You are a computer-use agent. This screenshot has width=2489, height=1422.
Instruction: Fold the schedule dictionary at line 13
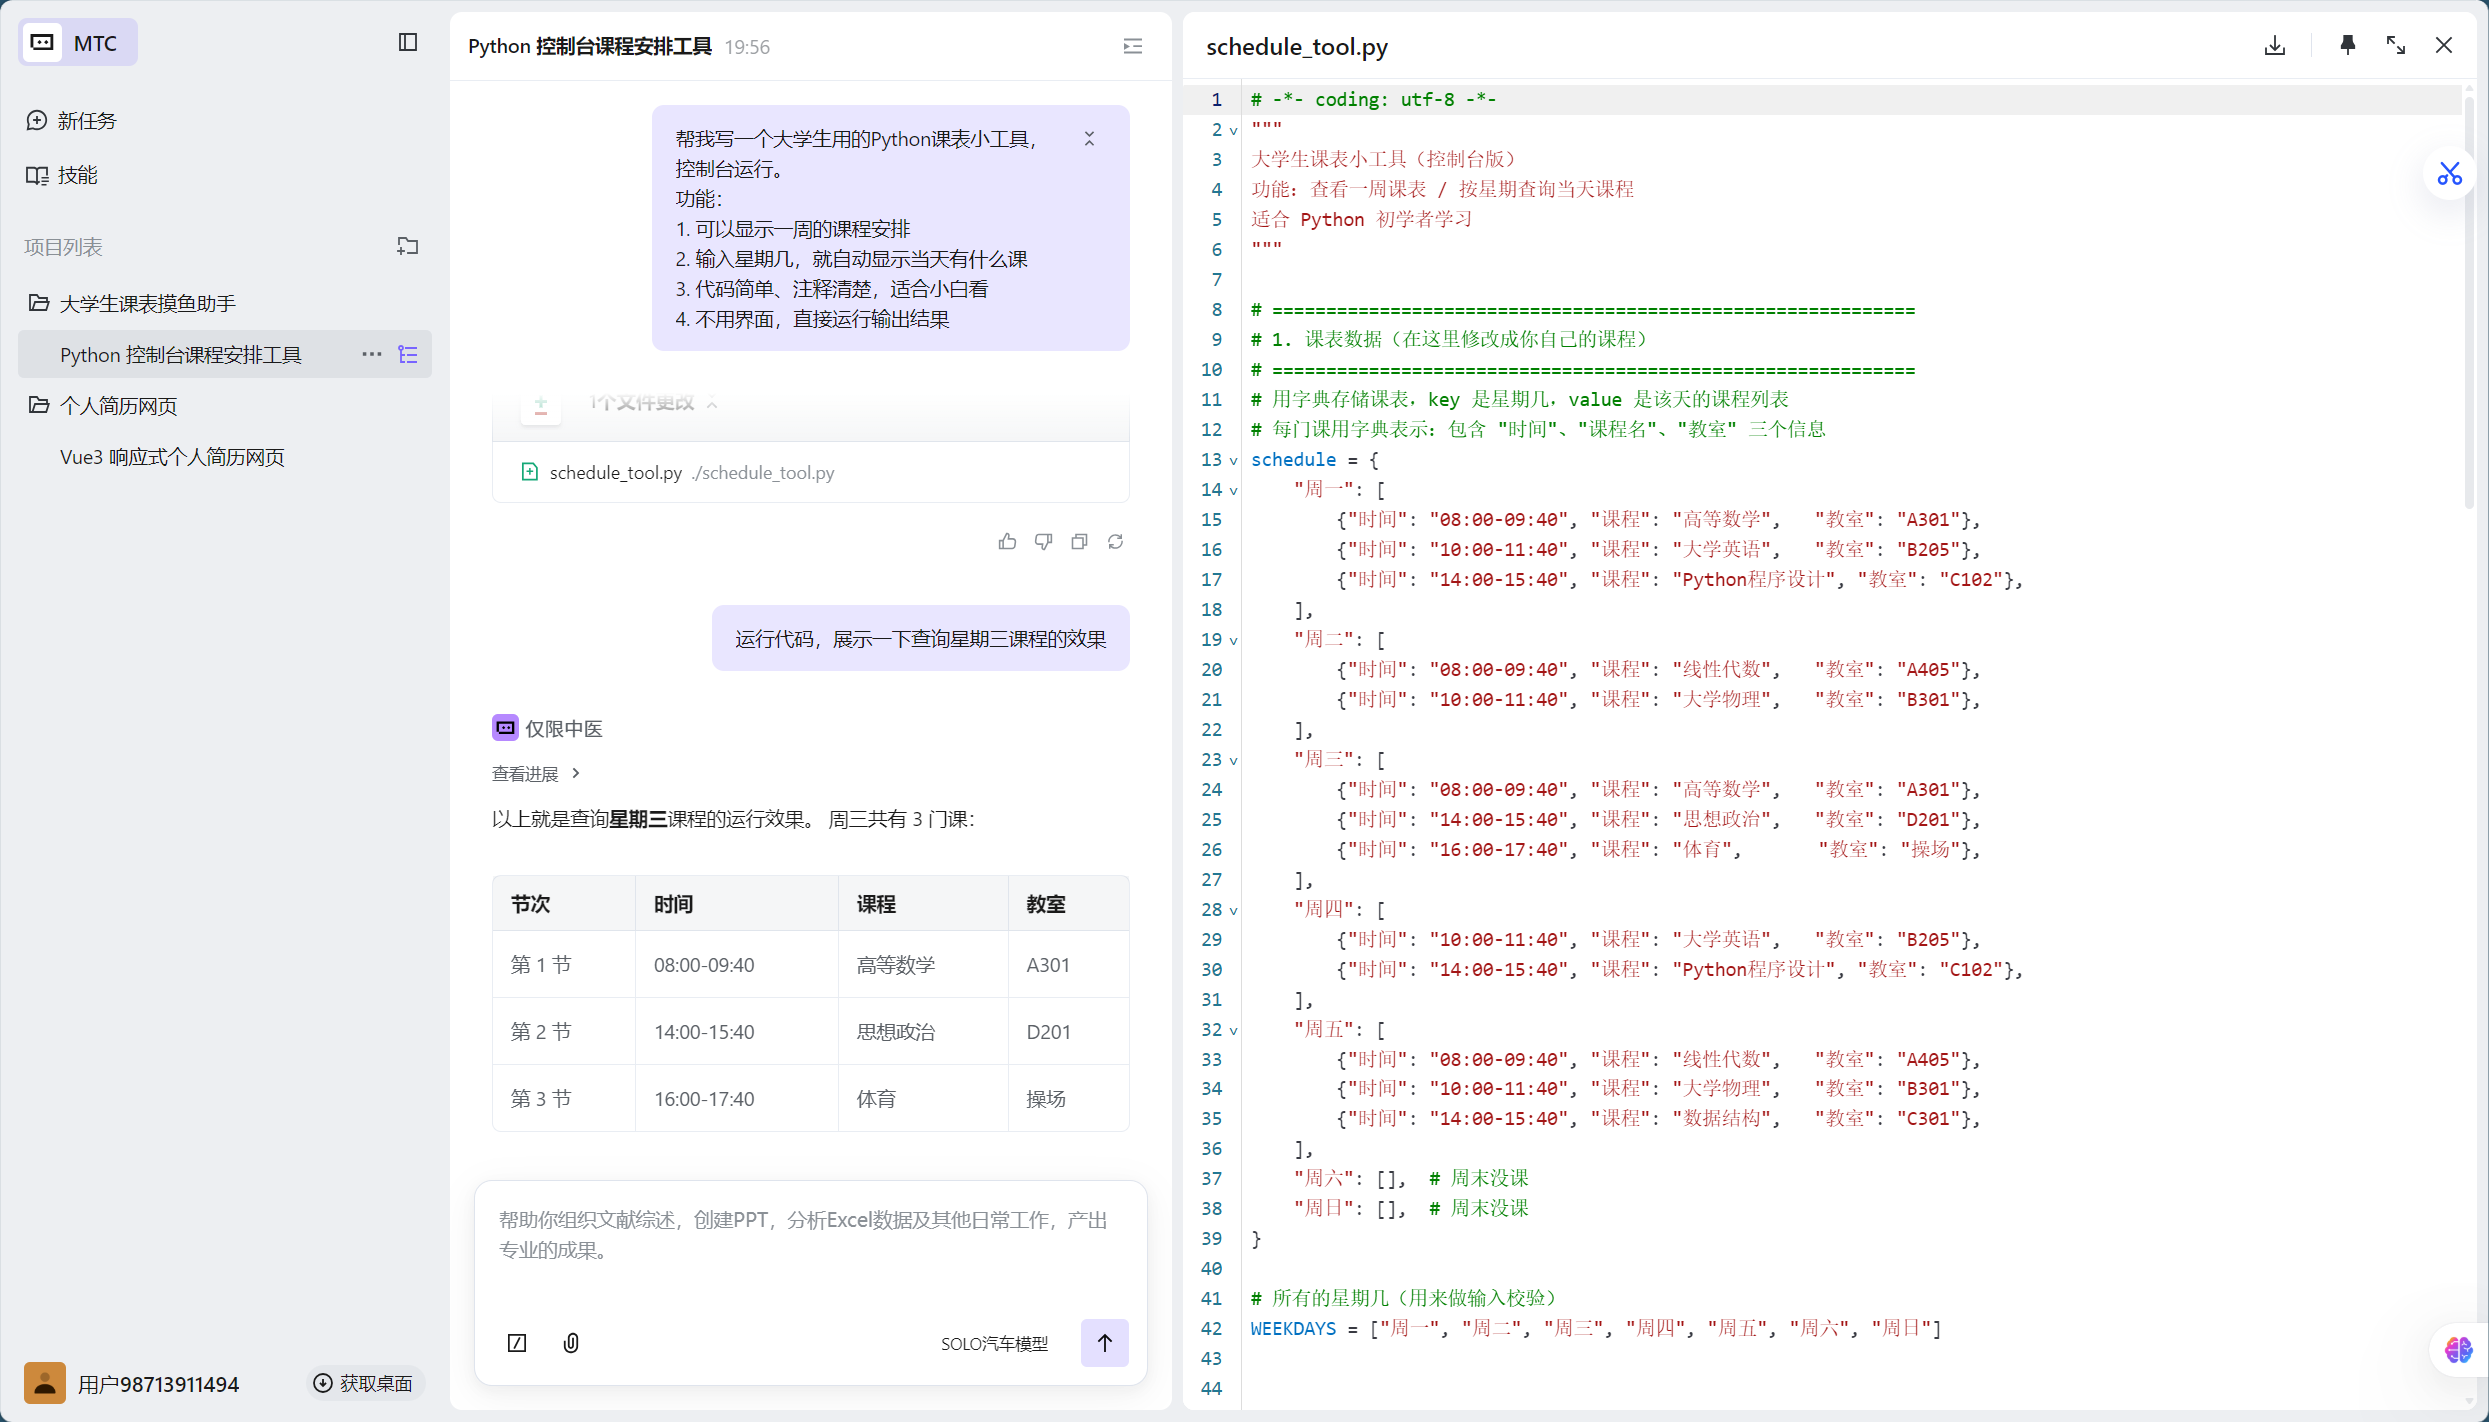(x=1233, y=461)
